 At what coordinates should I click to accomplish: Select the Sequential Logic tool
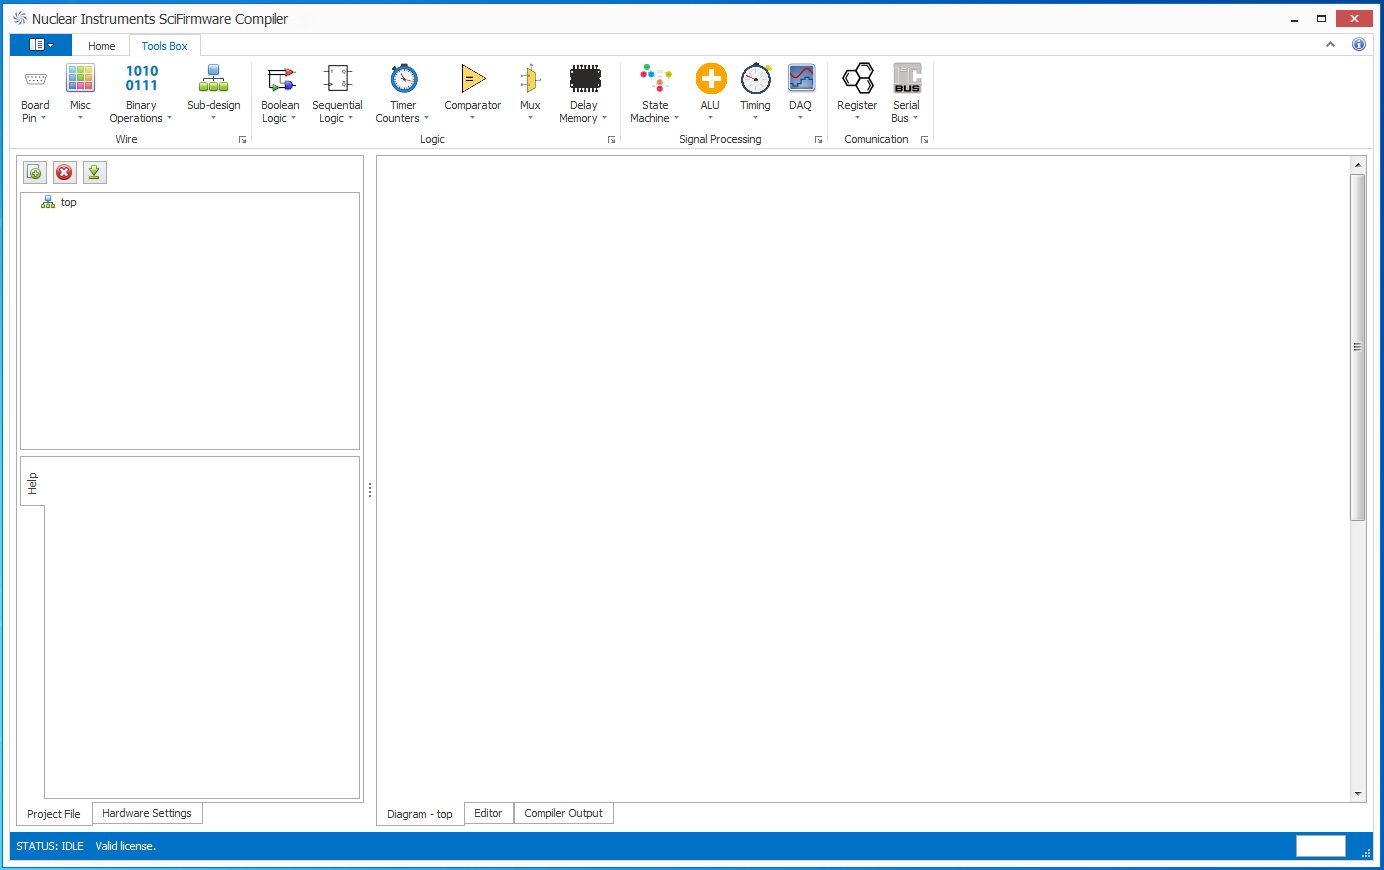(x=337, y=94)
